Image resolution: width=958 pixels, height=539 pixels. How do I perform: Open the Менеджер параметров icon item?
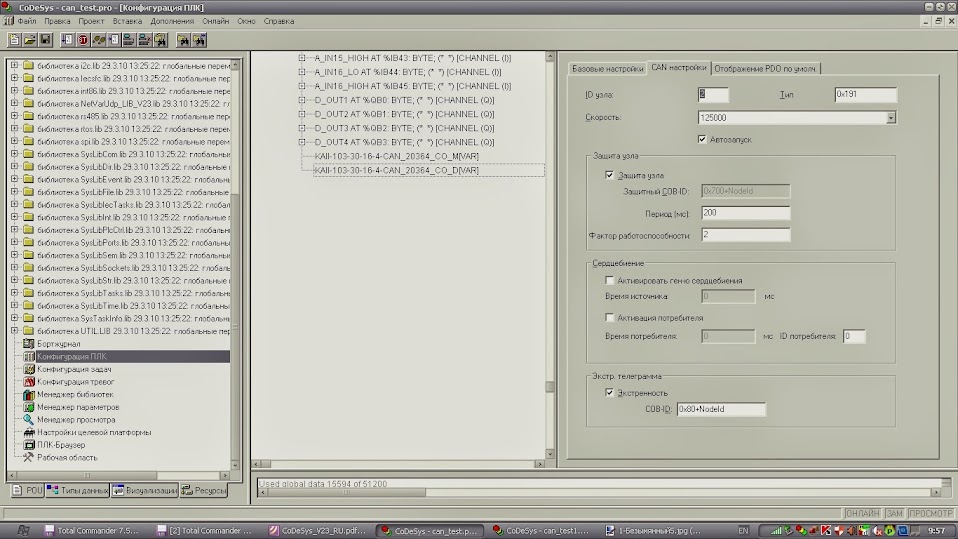tap(29, 407)
